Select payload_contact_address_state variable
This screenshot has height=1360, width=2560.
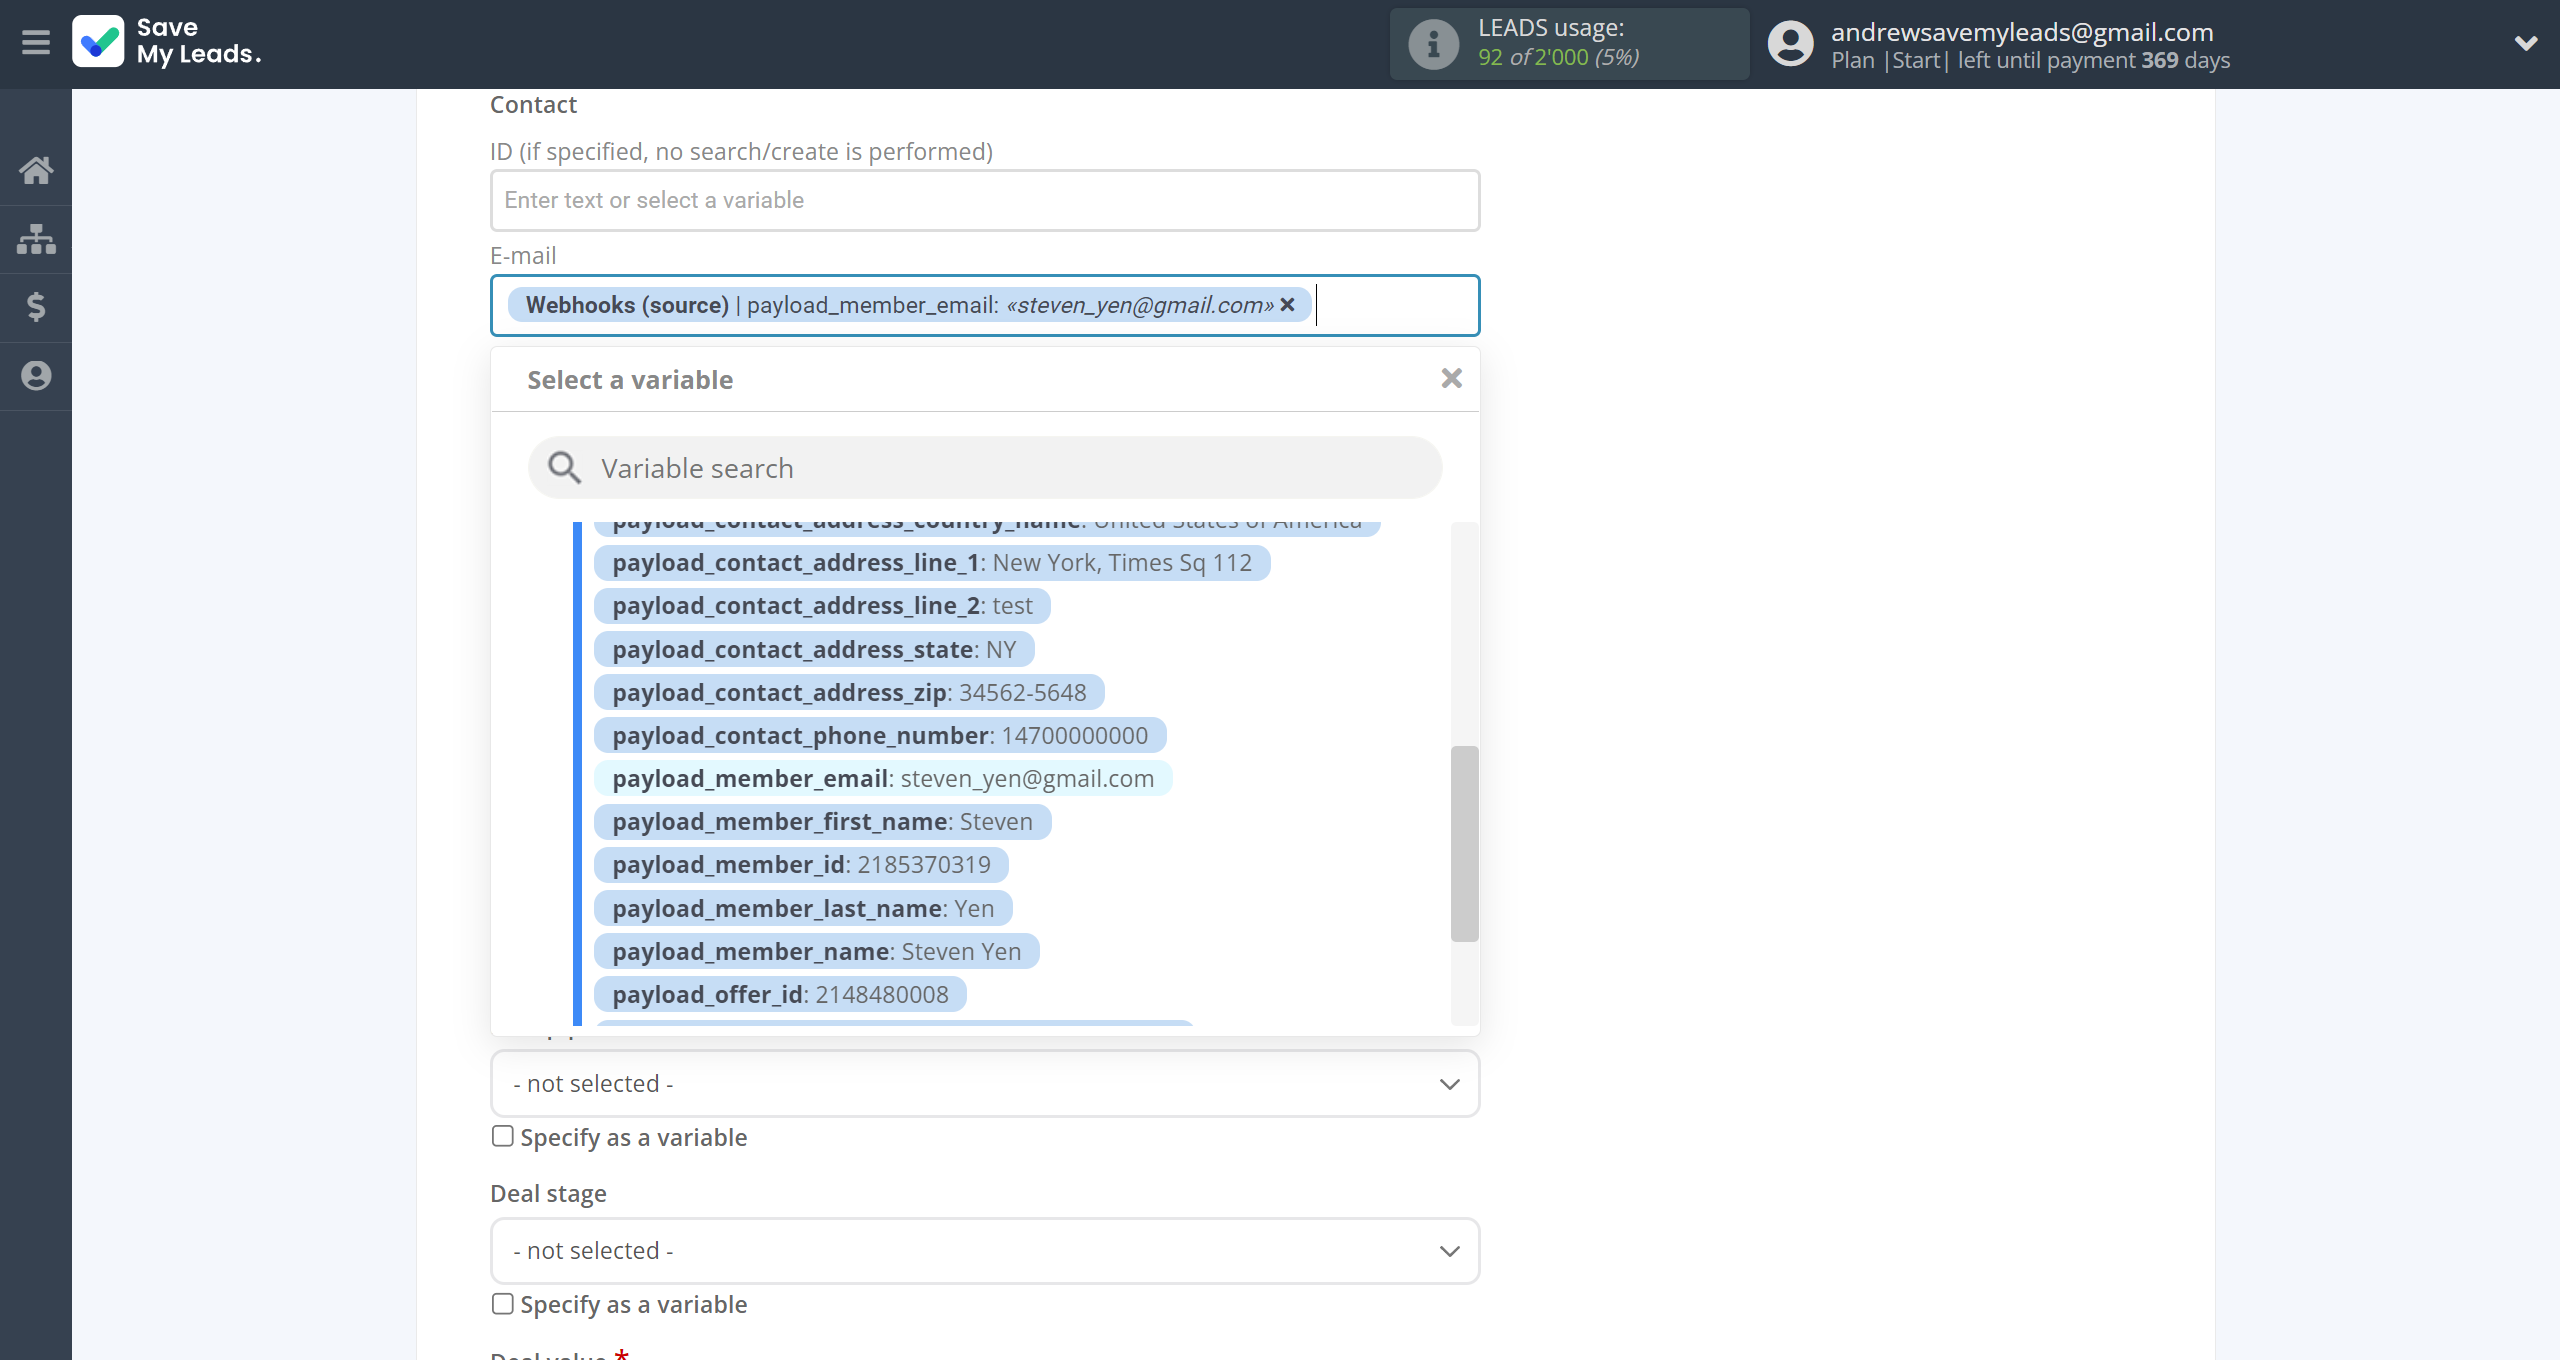814,650
